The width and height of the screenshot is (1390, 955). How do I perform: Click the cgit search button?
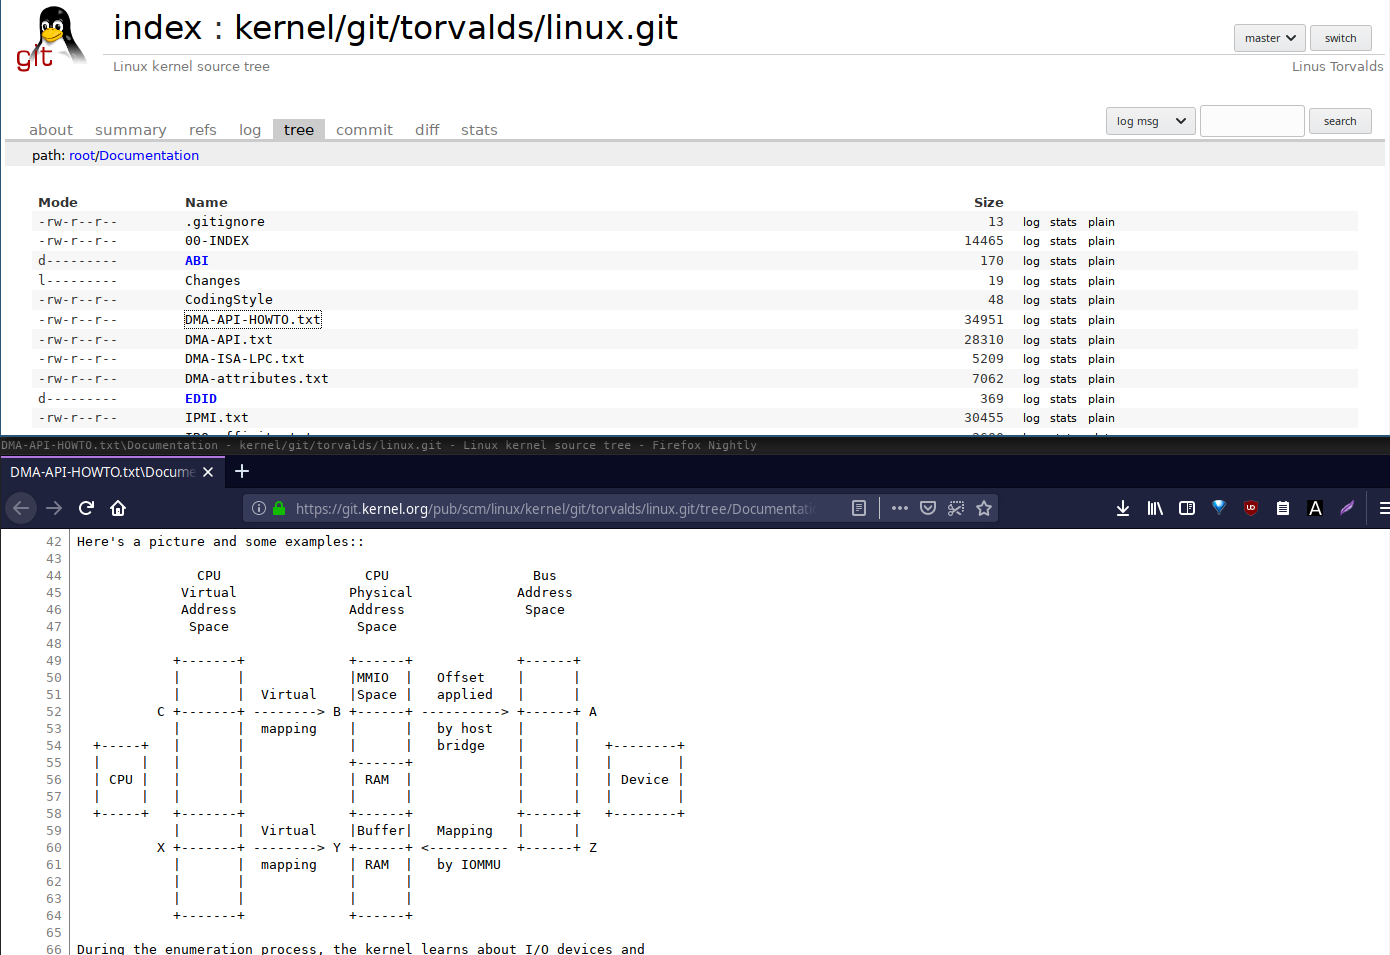click(1340, 121)
